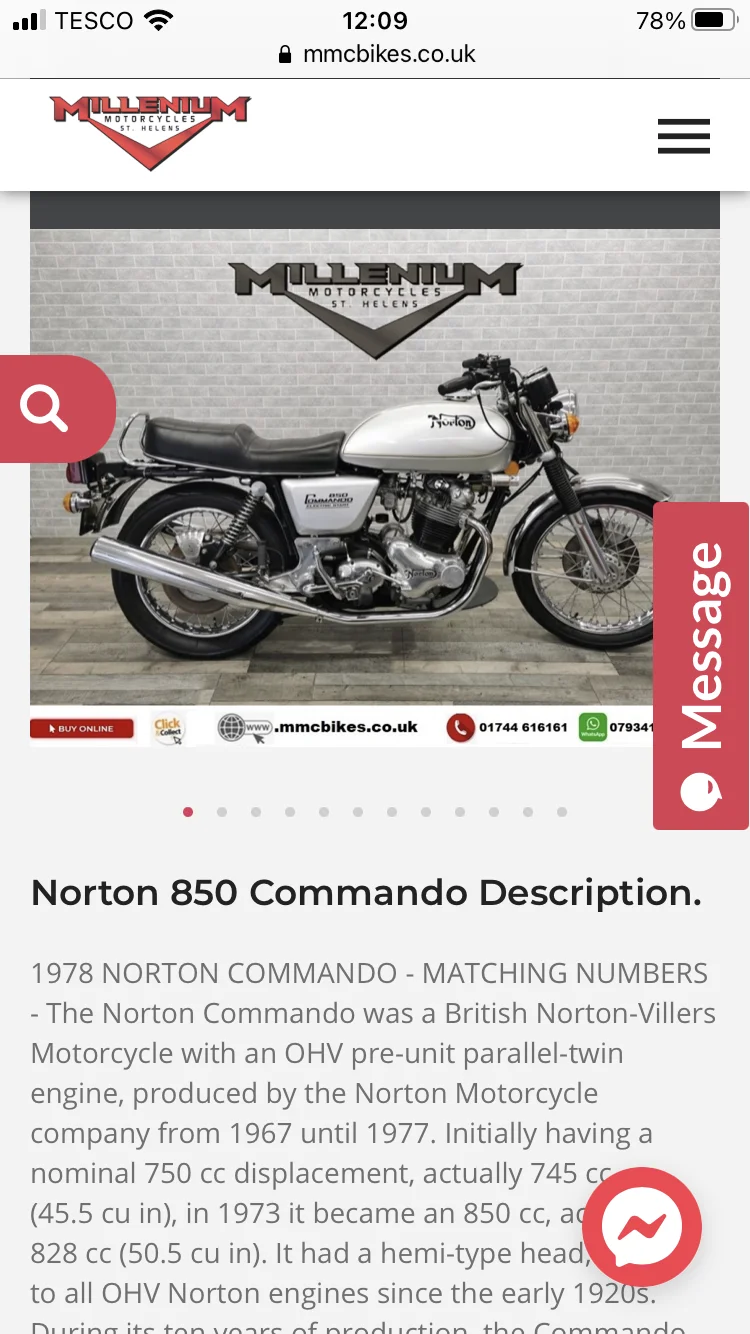Click the Millenium Motorcycles header logo
Viewport: 750px width, 1334px height.
click(150, 131)
